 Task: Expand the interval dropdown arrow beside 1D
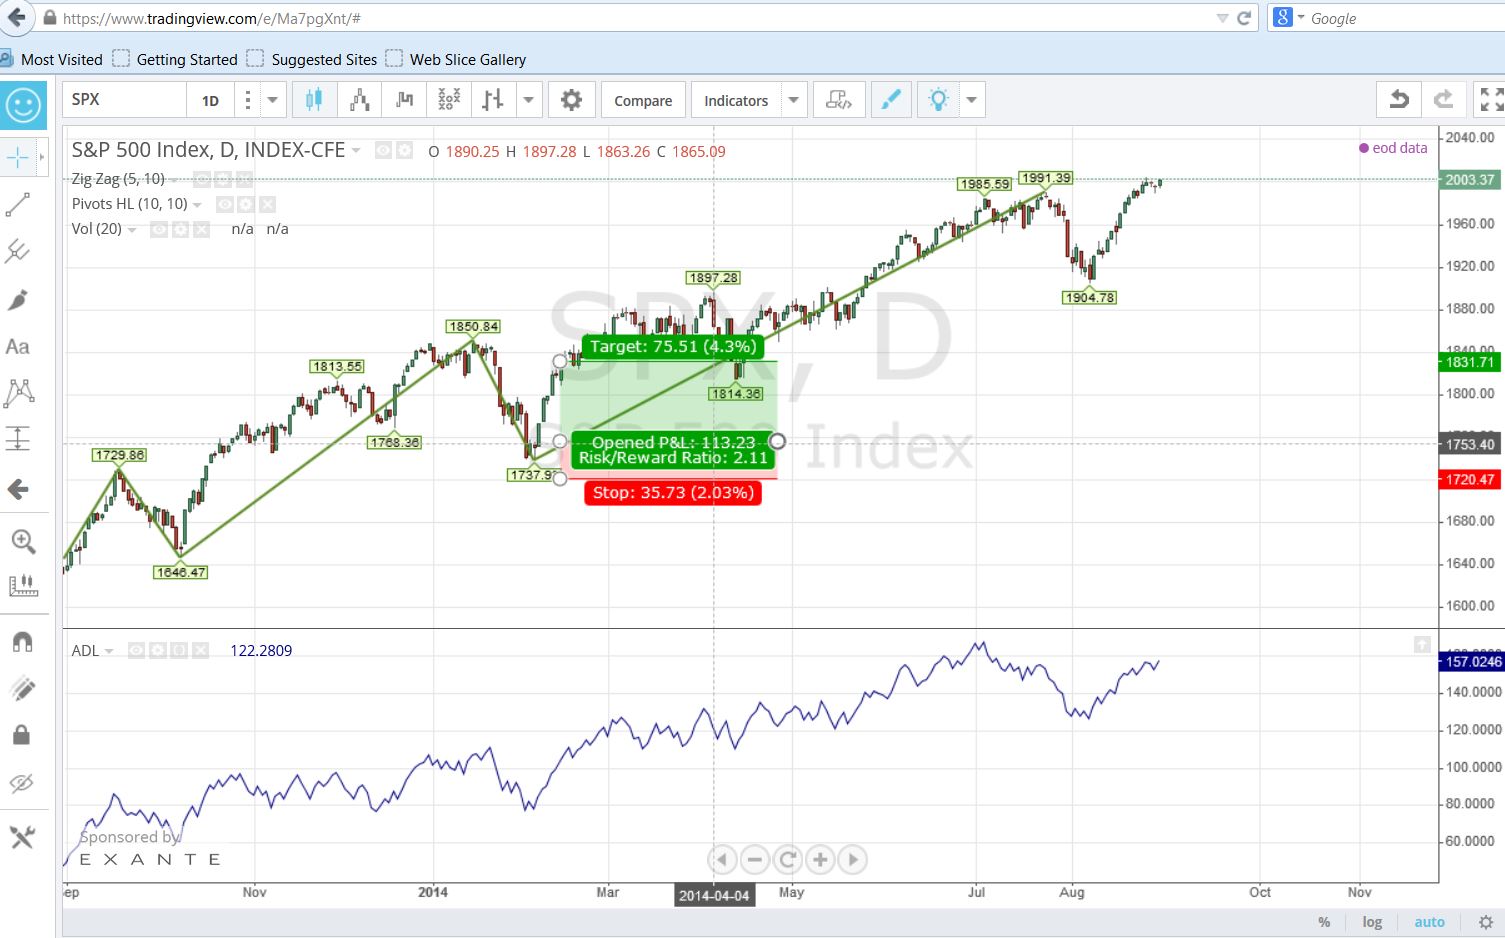[272, 100]
